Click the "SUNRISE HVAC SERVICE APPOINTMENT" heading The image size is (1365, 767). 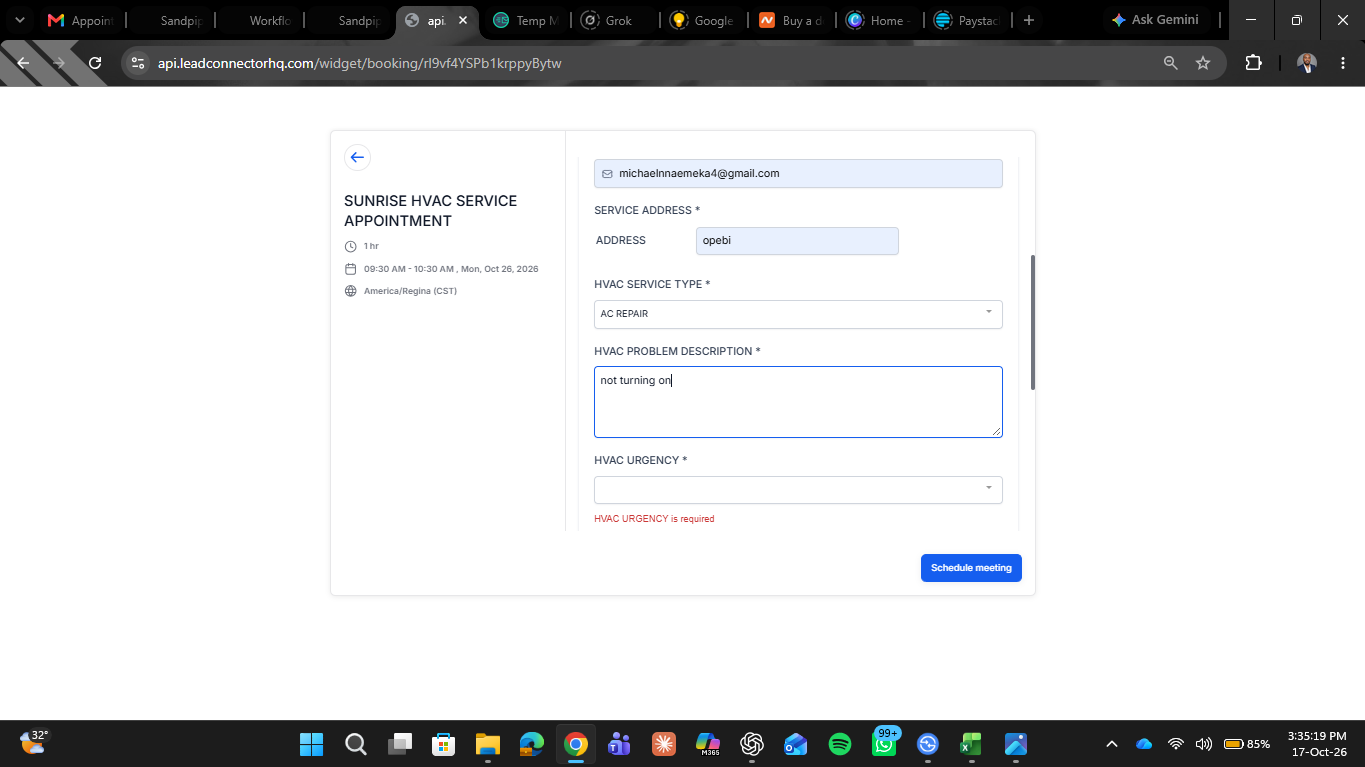point(431,211)
